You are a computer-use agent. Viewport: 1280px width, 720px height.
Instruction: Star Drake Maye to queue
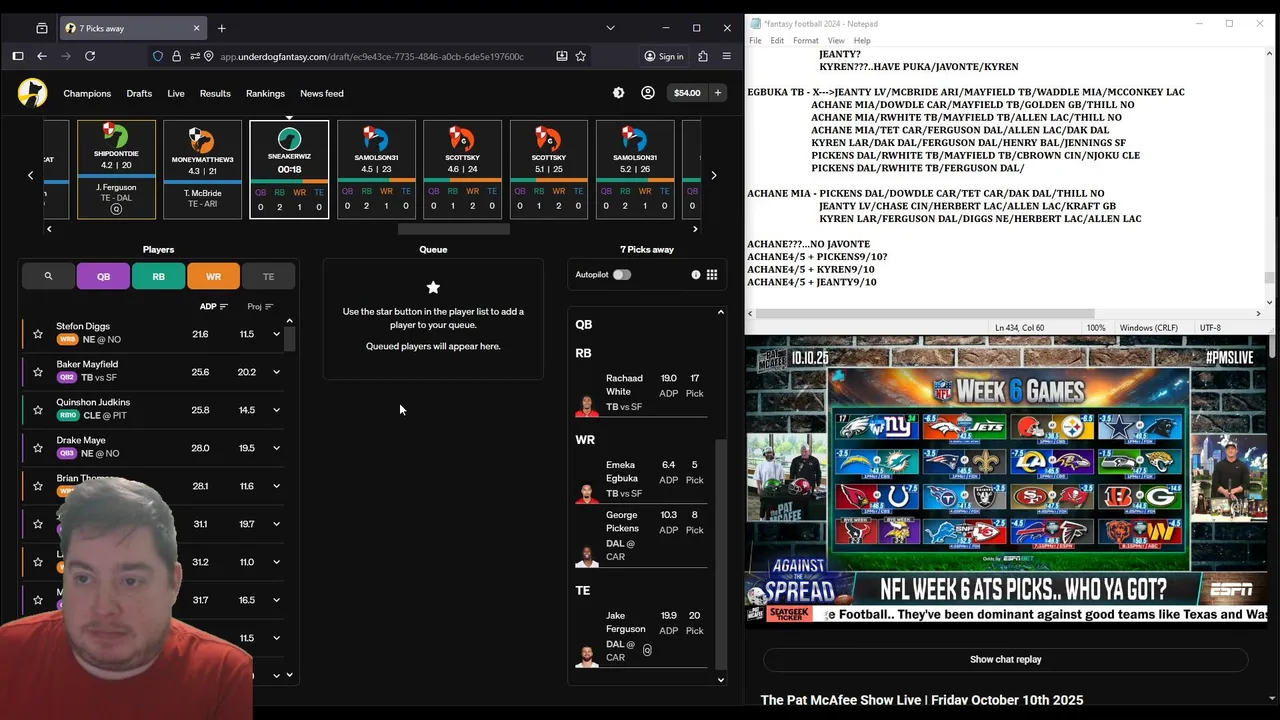click(38, 448)
